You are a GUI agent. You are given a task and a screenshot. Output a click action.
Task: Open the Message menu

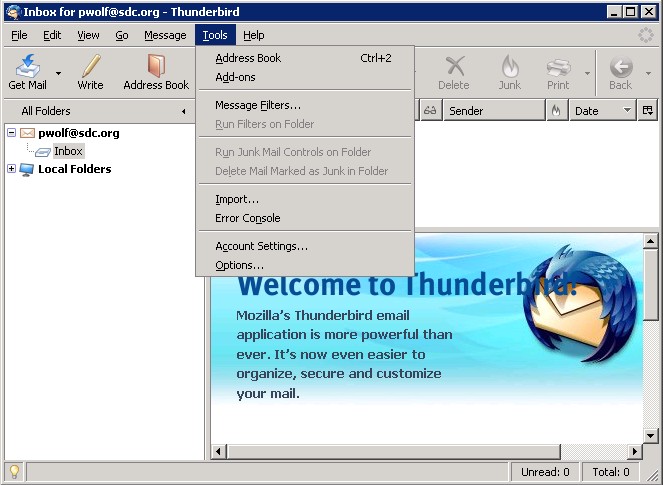pyautogui.click(x=165, y=35)
